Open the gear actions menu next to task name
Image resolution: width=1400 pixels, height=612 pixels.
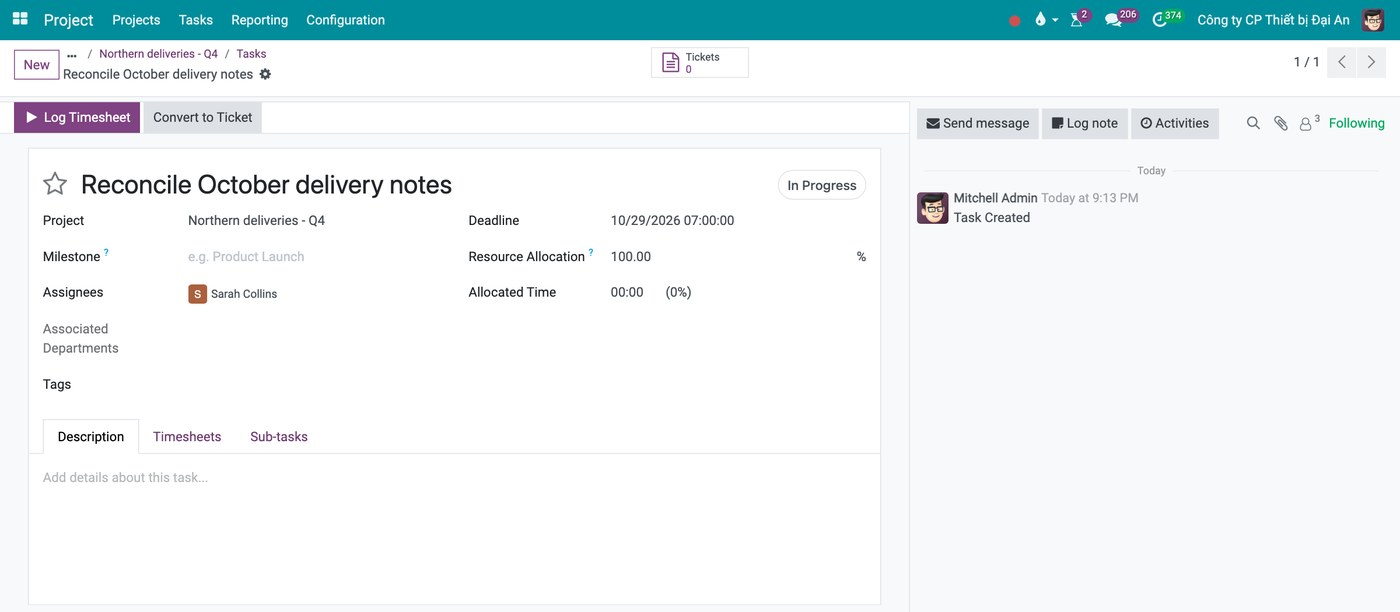pyautogui.click(x=265, y=74)
